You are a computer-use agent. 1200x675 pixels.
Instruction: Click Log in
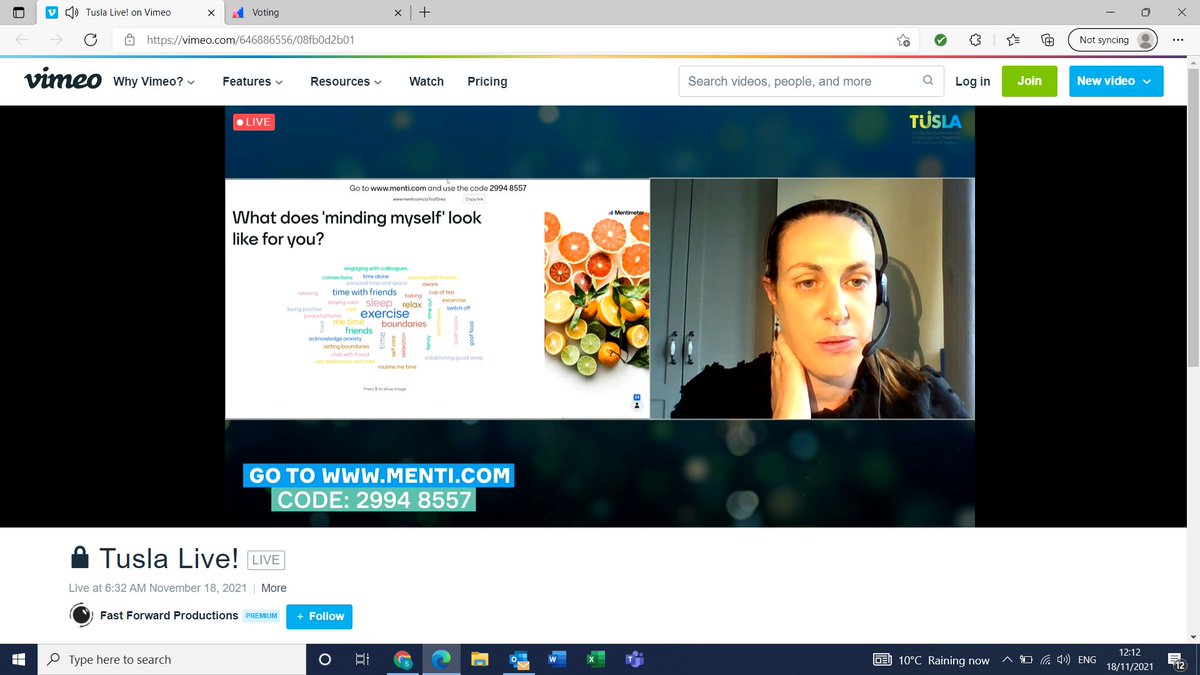pos(973,81)
